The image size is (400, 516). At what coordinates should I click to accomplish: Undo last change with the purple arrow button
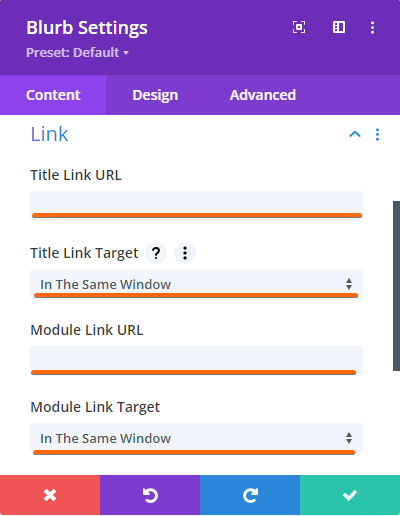[x=150, y=495]
